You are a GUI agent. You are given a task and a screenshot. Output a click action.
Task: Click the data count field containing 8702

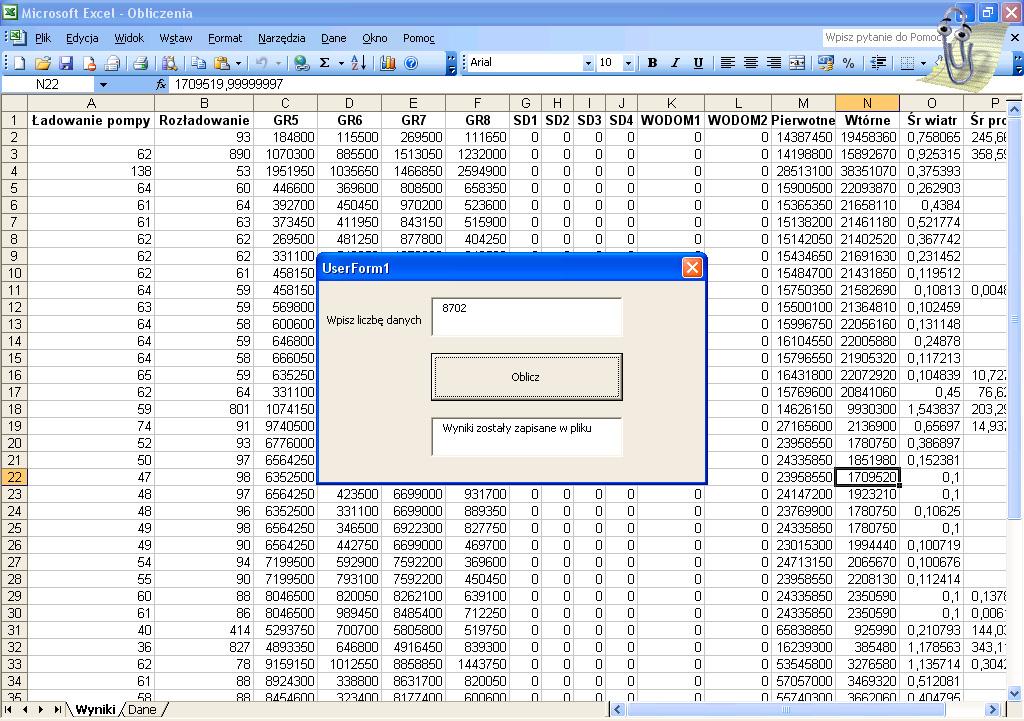click(526, 317)
